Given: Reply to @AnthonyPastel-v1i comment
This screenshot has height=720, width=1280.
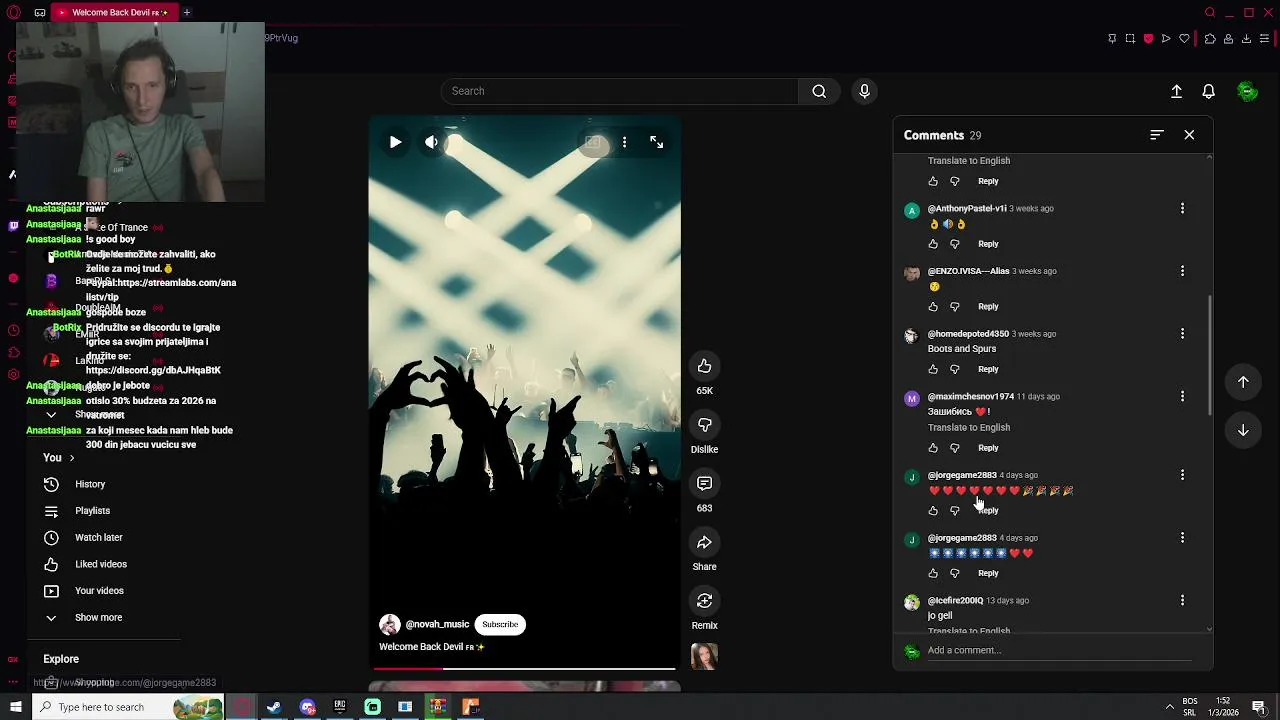Looking at the screenshot, I should click(x=988, y=244).
